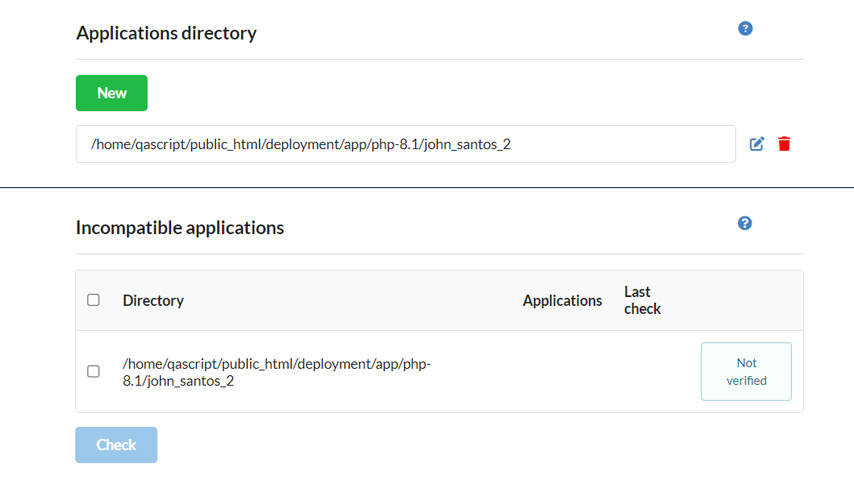854x480 pixels.
Task: Open help for Incompatible applications section
Action: [x=745, y=223]
